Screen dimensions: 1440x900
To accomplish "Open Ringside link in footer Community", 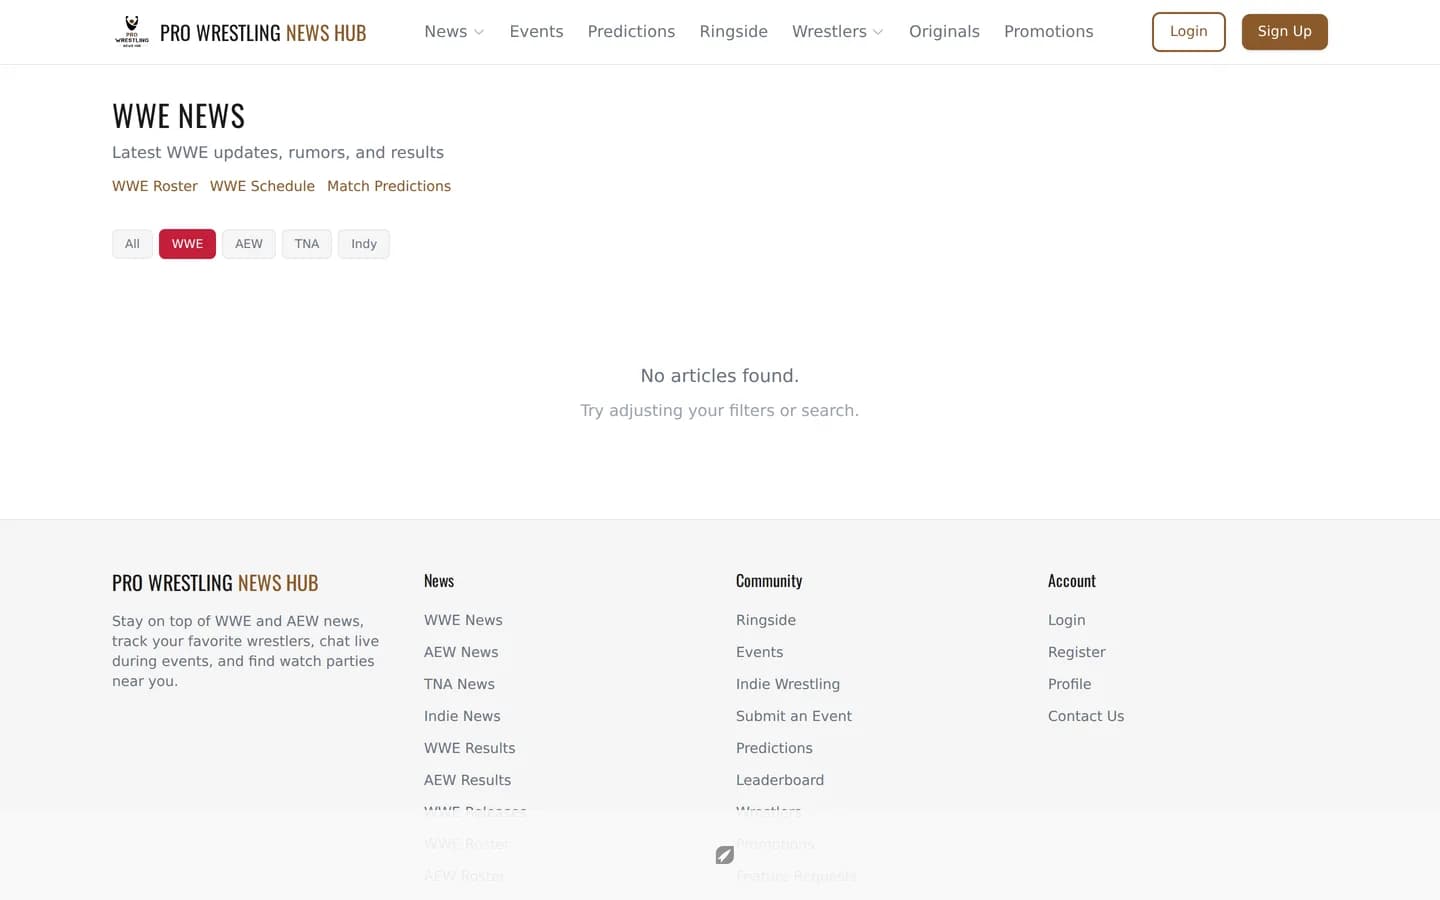I will point(766,620).
